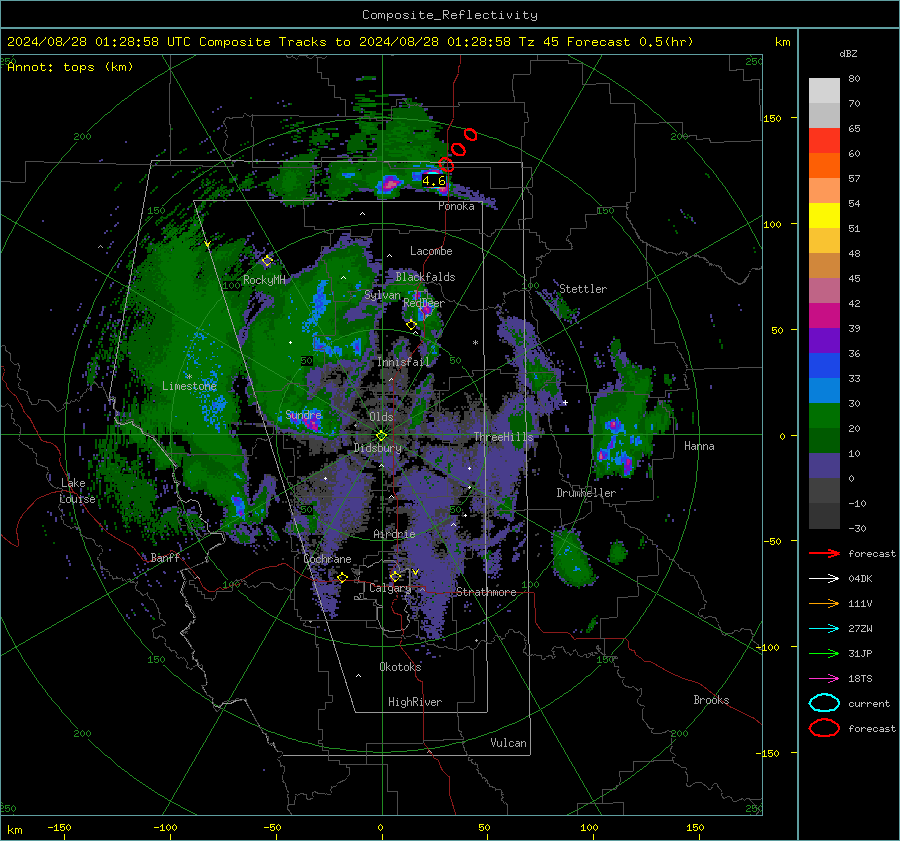Click the ThreeHills label

tap(503, 437)
